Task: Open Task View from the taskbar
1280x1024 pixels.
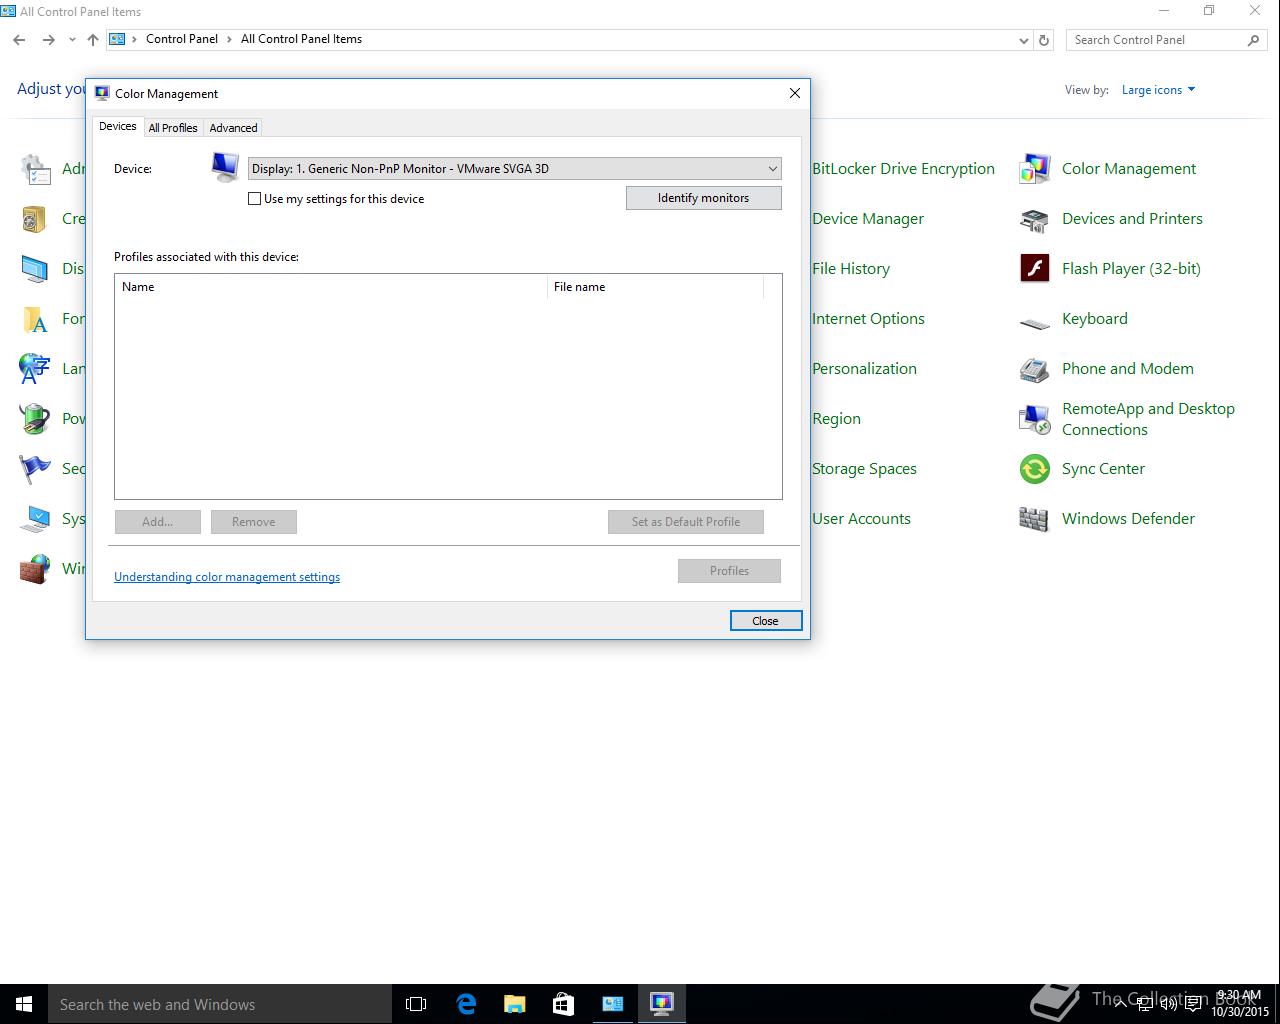Action: point(416,1004)
